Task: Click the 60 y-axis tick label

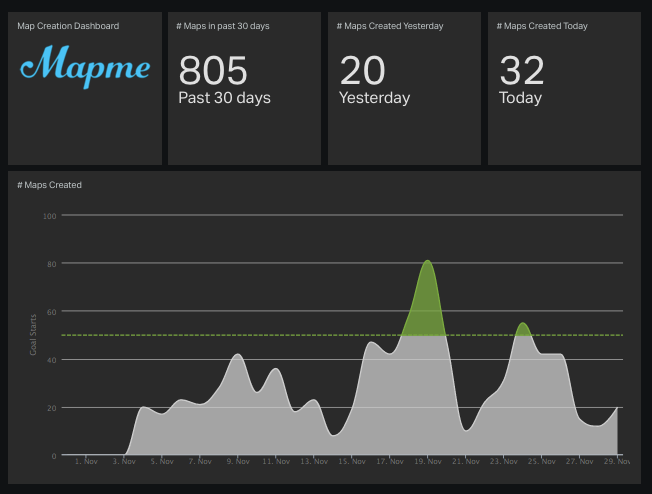Action: [x=52, y=312]
